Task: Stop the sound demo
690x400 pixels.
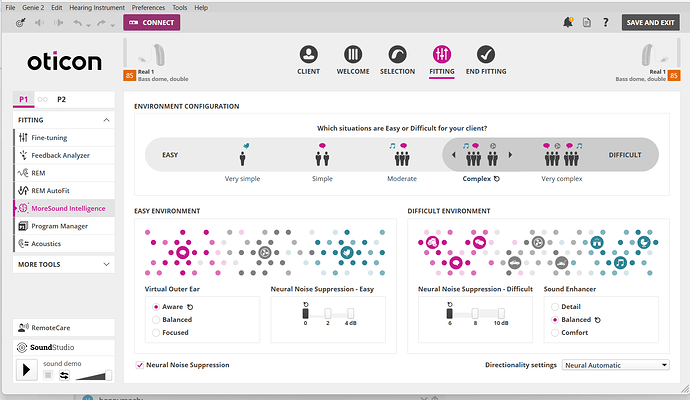Action: pyautogui.click(x=48, y=375)
